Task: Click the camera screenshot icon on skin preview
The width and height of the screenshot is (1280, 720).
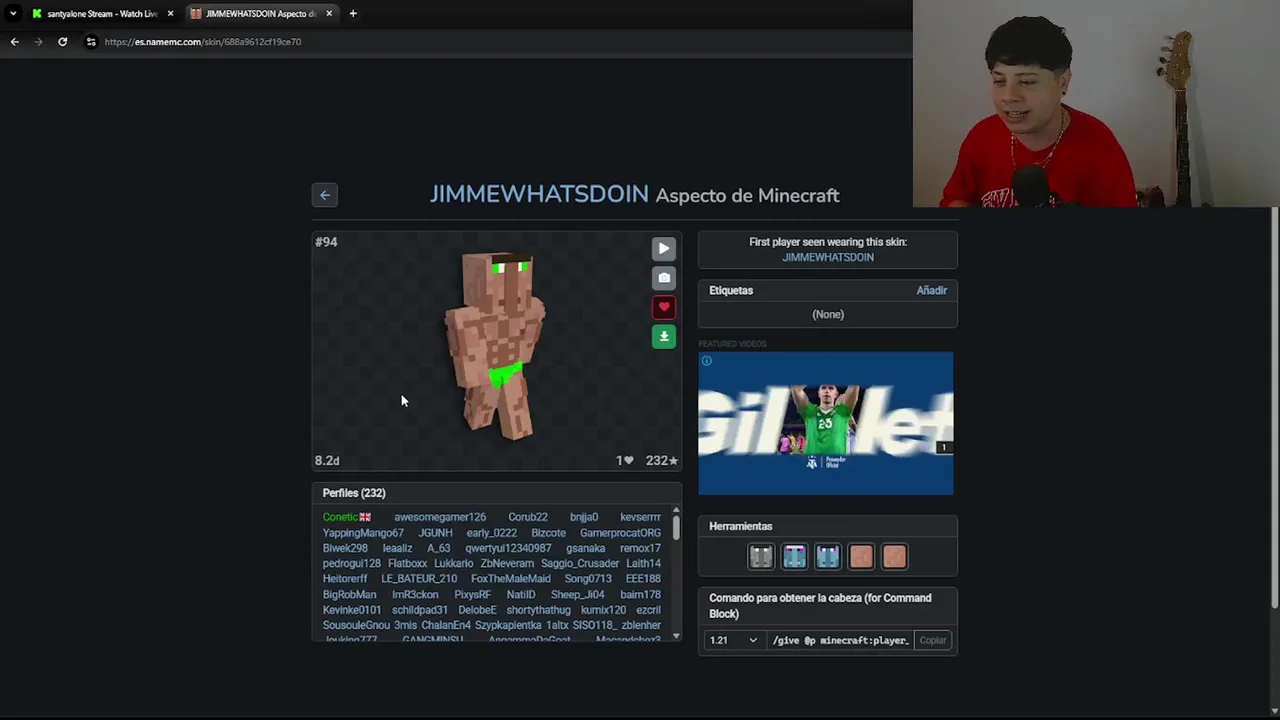Action: coord(664,278)
